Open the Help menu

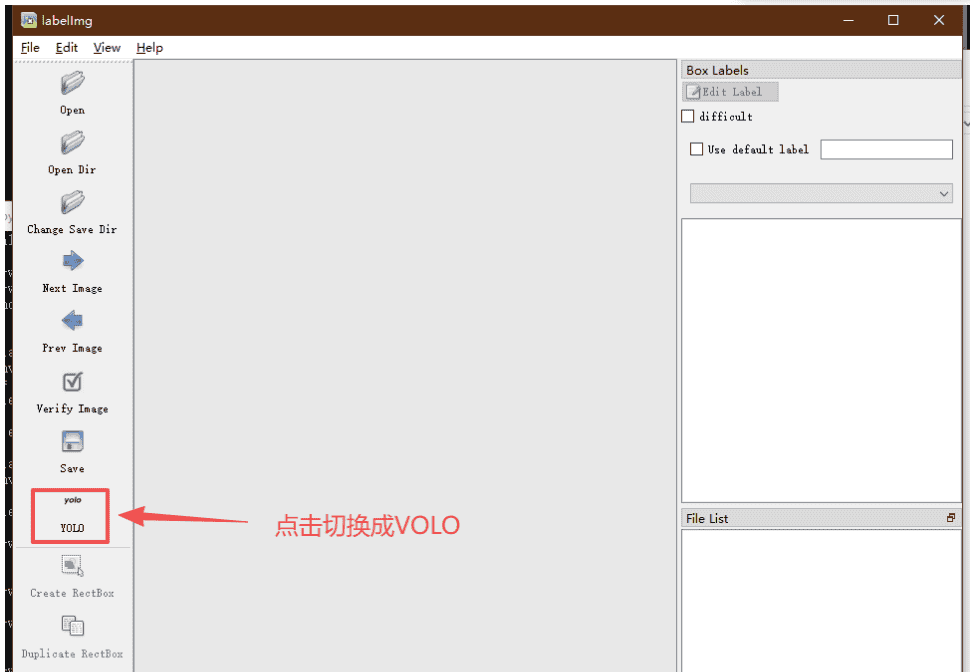(x=150, y=48)
